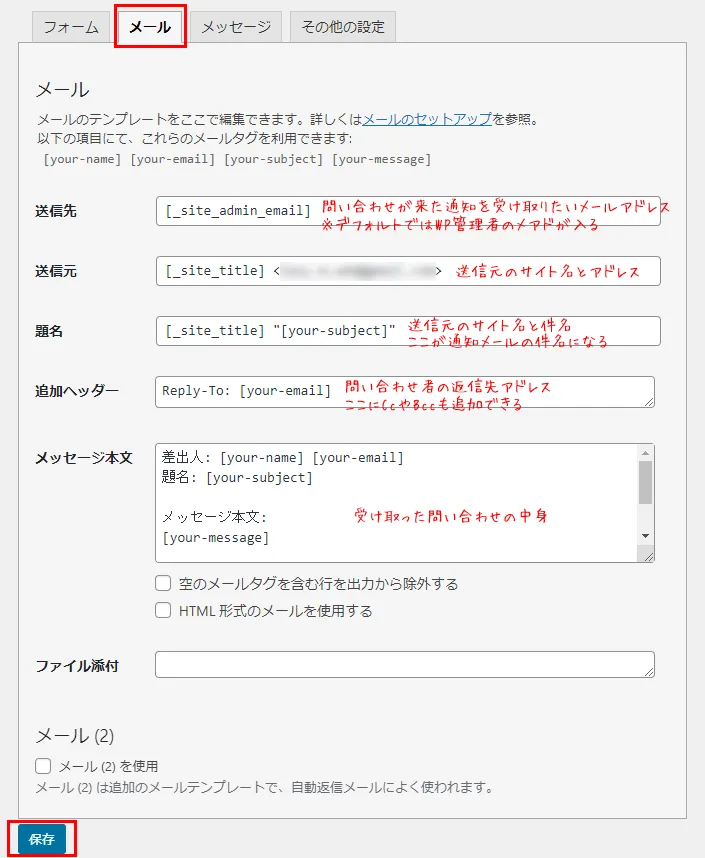Toggle HTML 形式のメールを使用する checkbox
Viewport: 705px width, 858px height.
point(163,610)
